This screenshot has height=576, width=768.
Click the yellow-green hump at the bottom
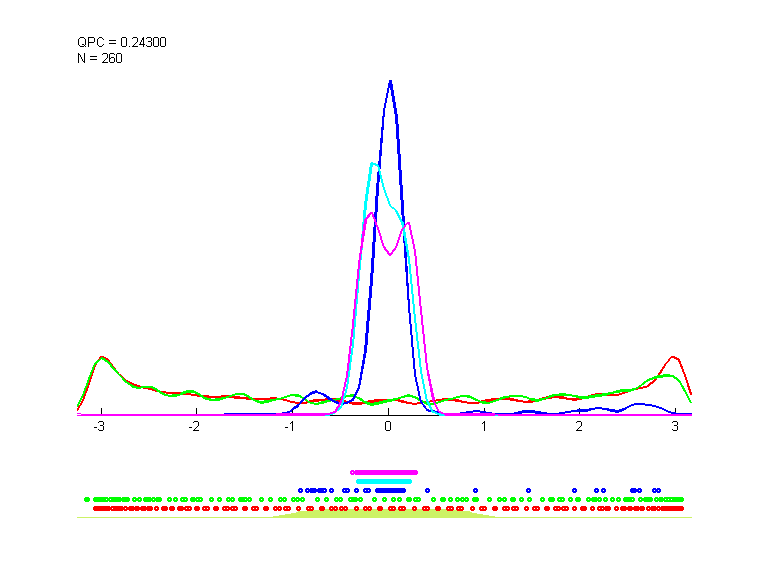(384, 514)
